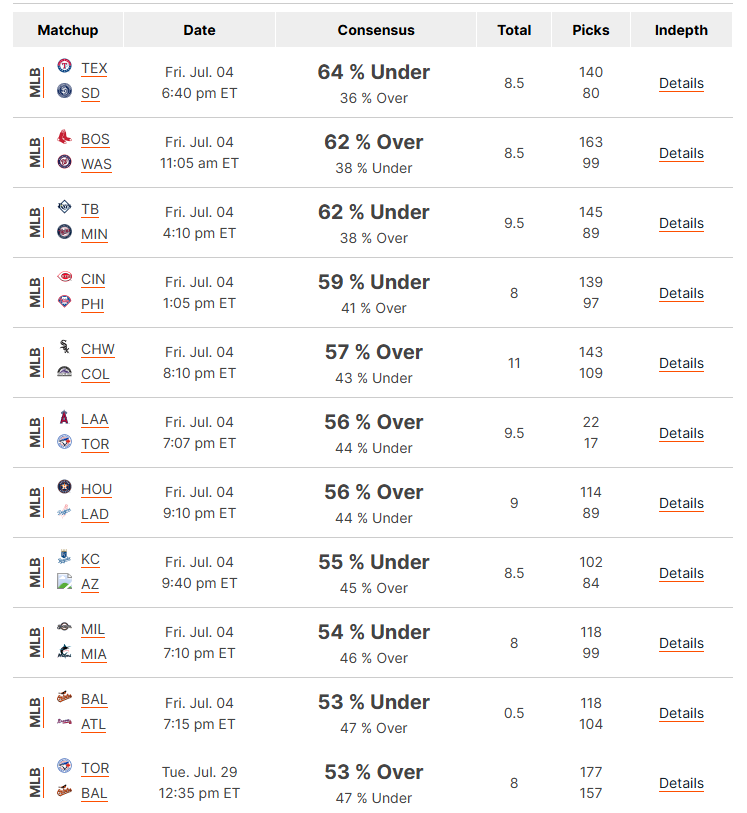
Task: Open the KC team link
Action: click(x=90, y=559)
